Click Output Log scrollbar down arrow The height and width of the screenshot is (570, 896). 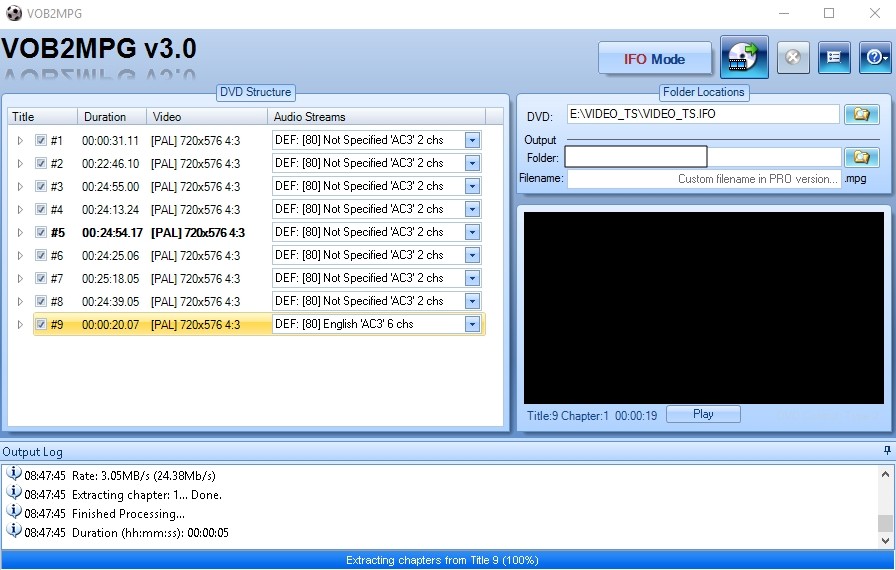click(x=885, y=540)
